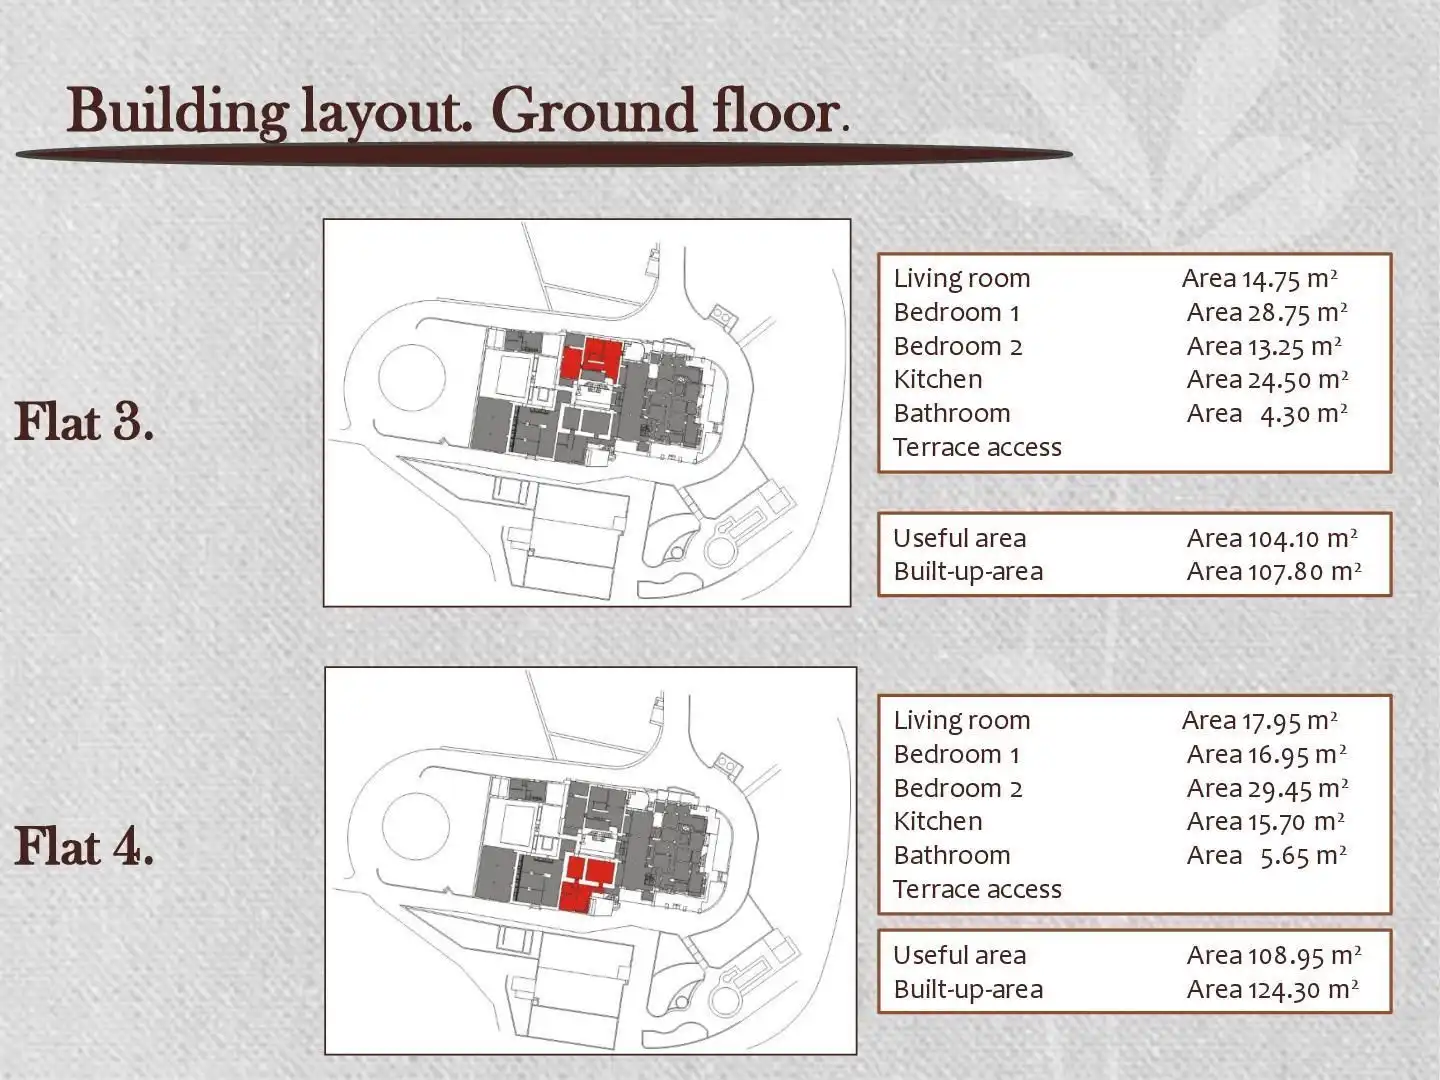Click Flat 4 Built-up-area 124.30 m² text
The height and width of the screenshot is (1080, 1440).
tap(1126, 990)
